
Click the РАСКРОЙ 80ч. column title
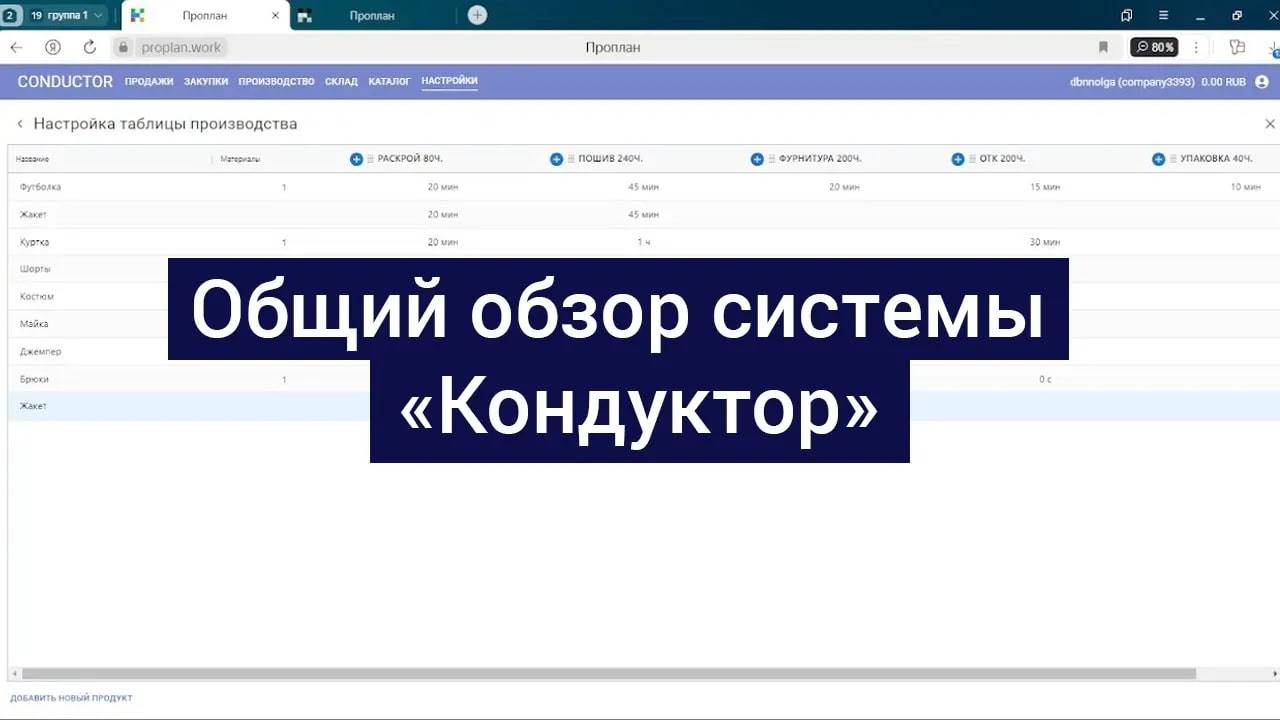point(410,159)
